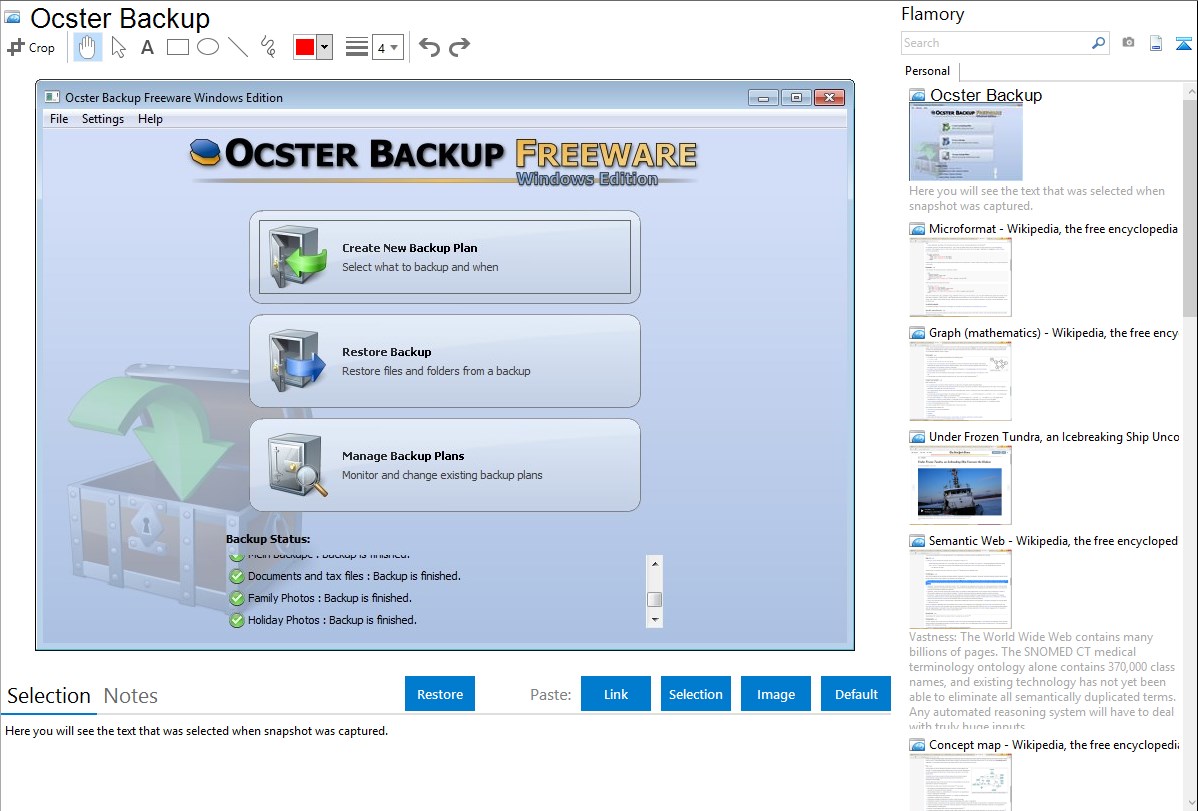1198x811 pixels.
Task: Click the line thickness icon
Action: click(357, 47)
